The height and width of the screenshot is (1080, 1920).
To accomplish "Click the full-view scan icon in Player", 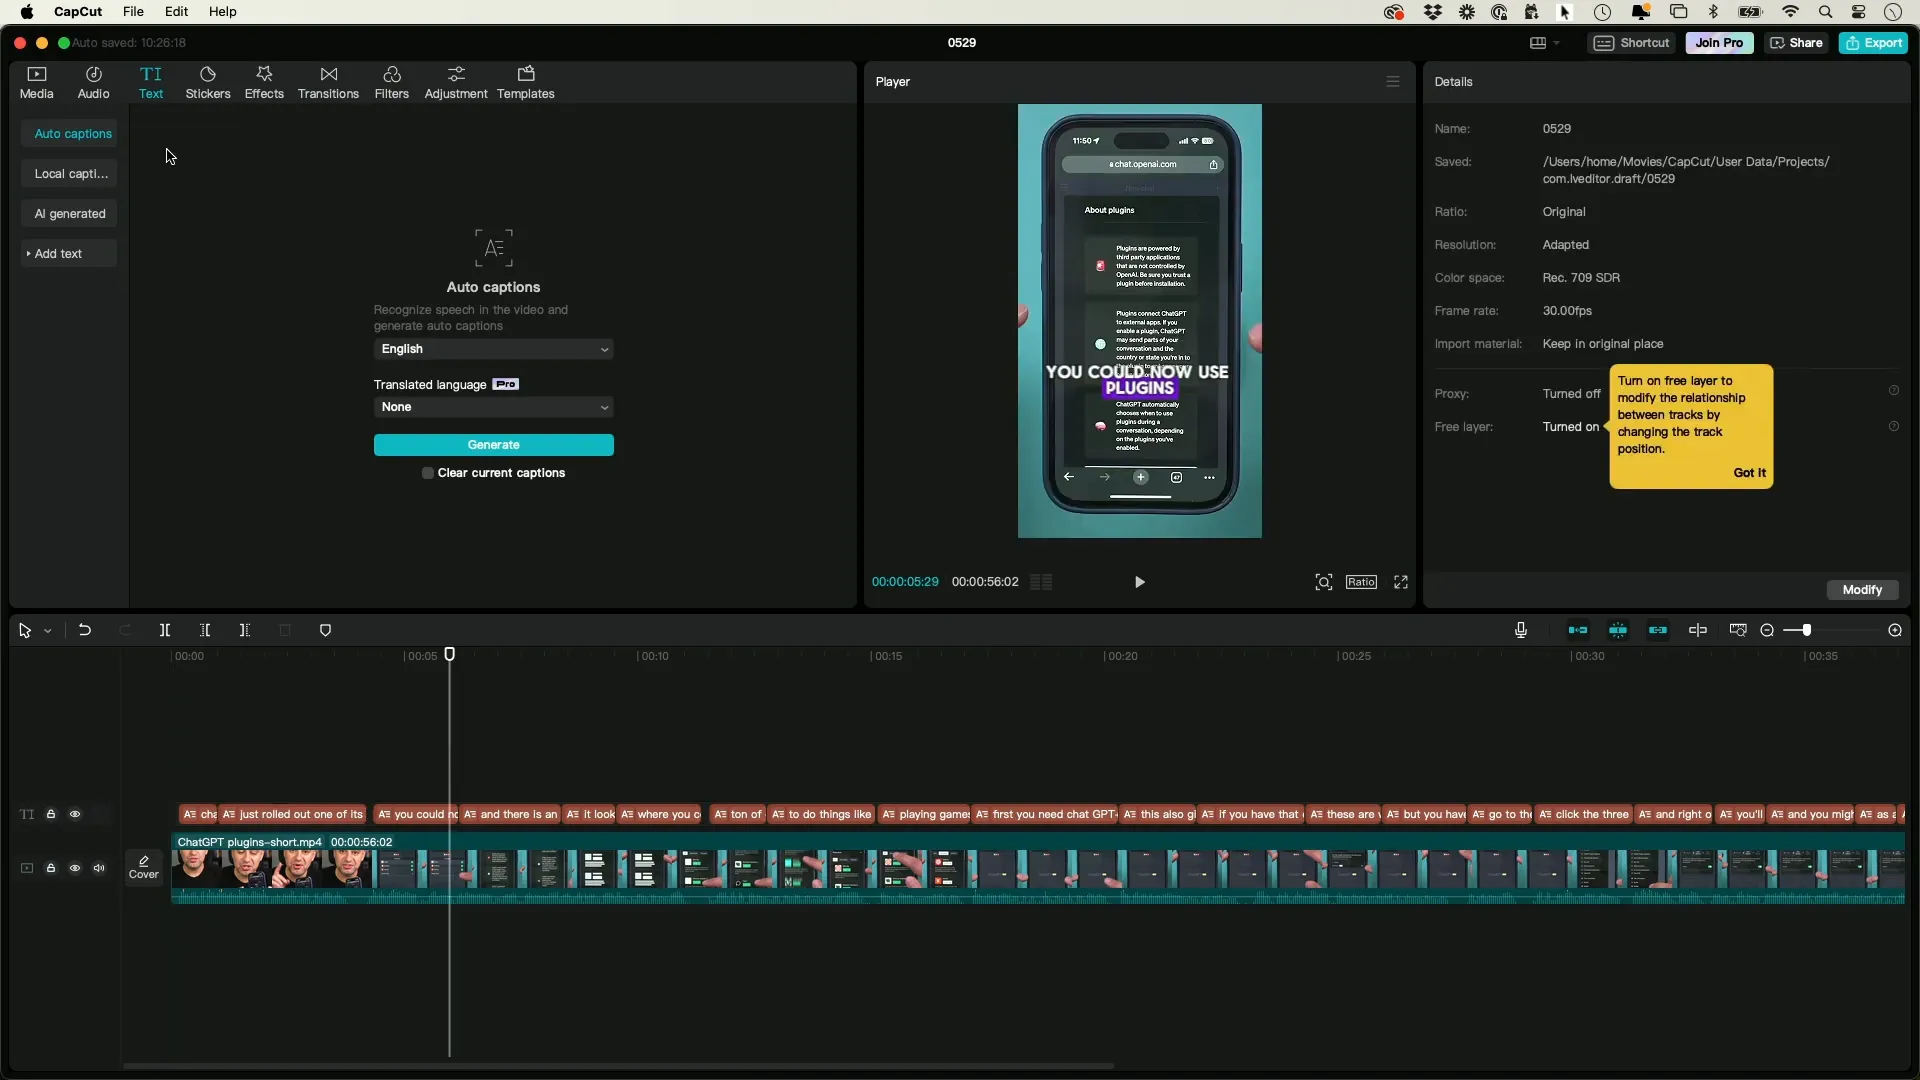I will click(1323, 582).
